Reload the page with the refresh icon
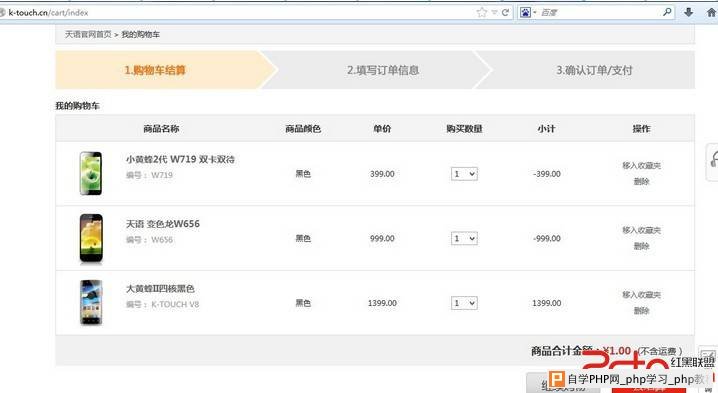The image size is (718, 393). [x=505, y=12]
